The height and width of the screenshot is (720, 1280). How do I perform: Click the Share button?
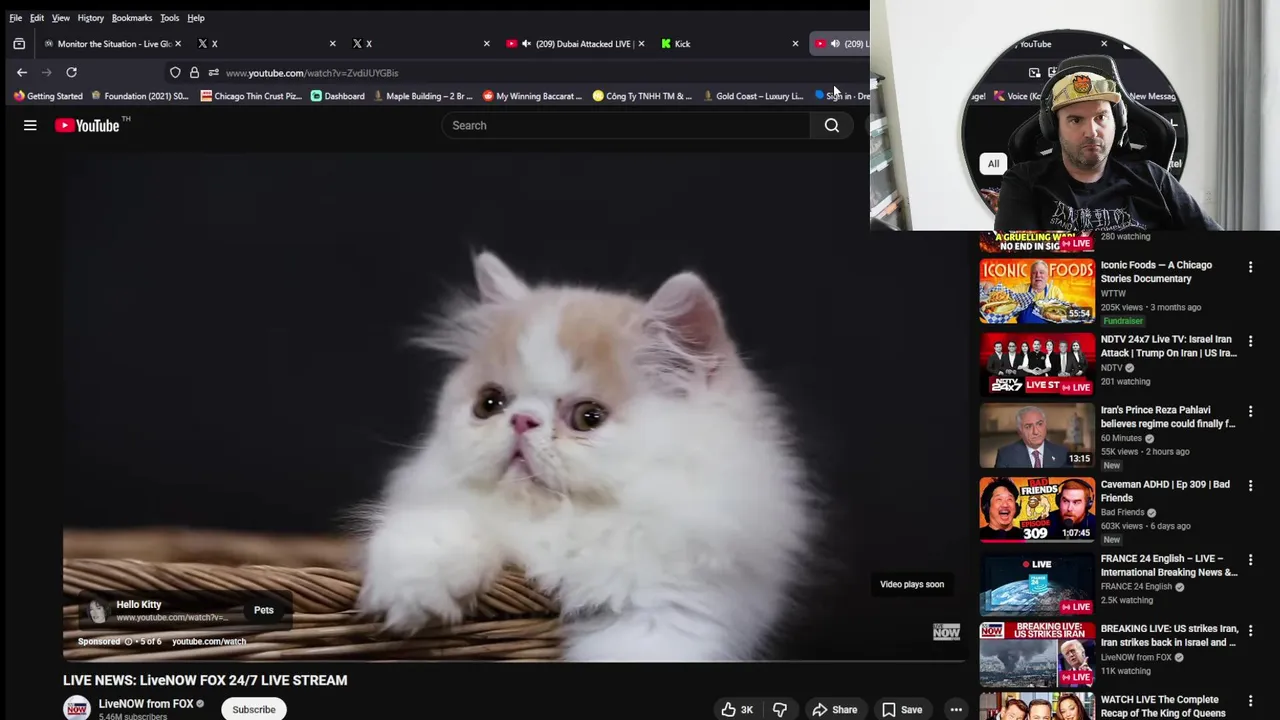pos(835,709)
